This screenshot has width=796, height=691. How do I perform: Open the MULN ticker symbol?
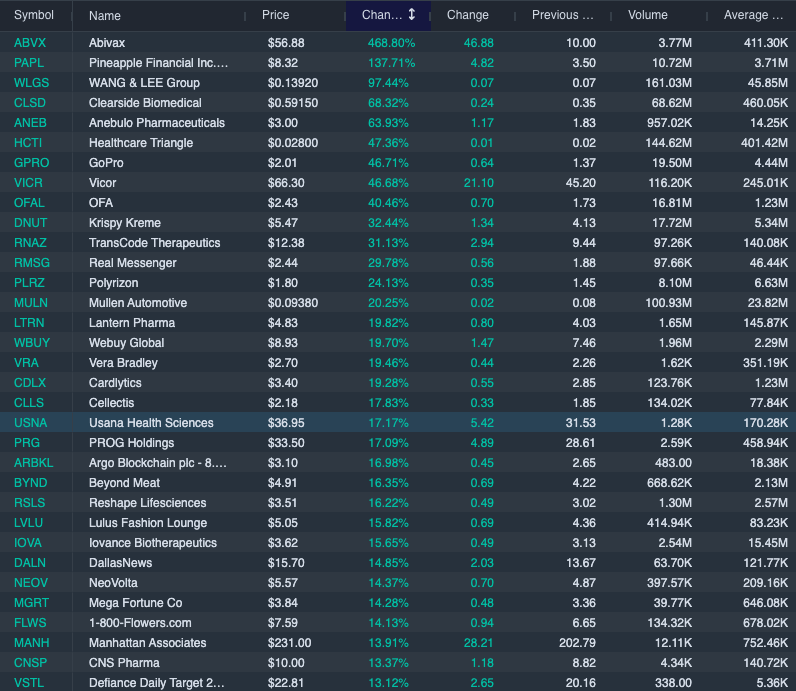coord(31,303)
